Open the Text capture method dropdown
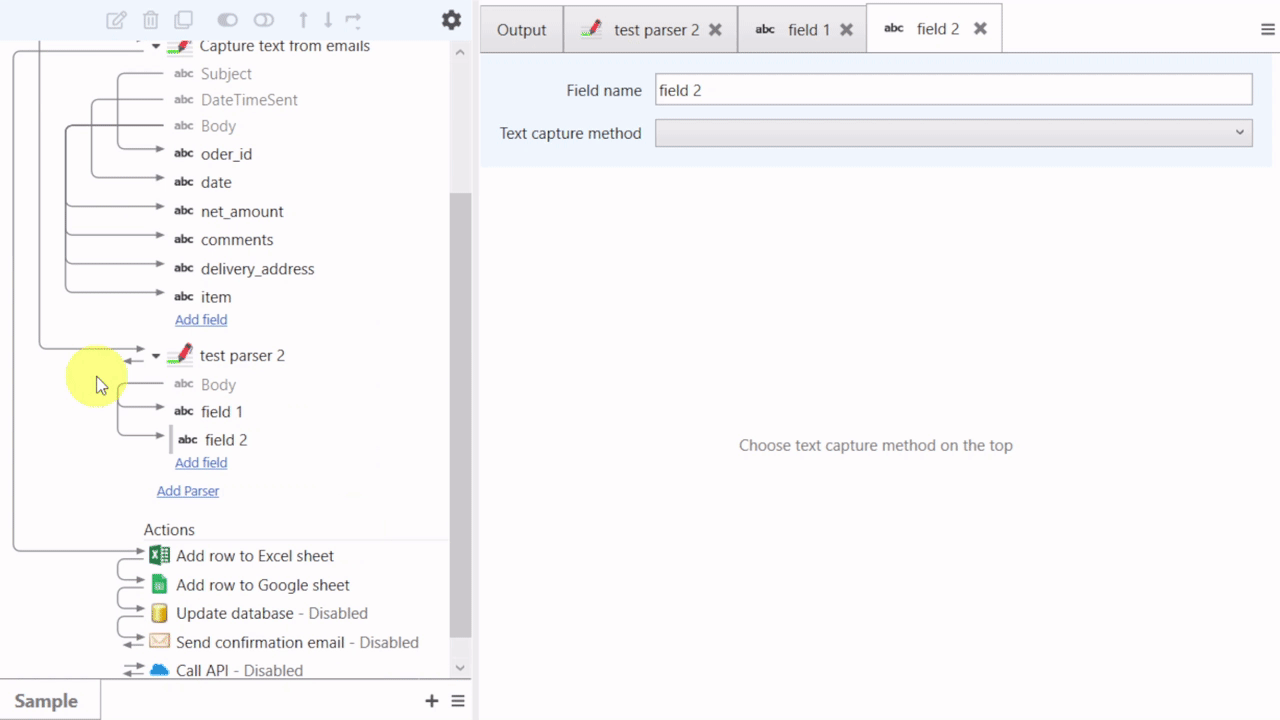 (953, 133)
